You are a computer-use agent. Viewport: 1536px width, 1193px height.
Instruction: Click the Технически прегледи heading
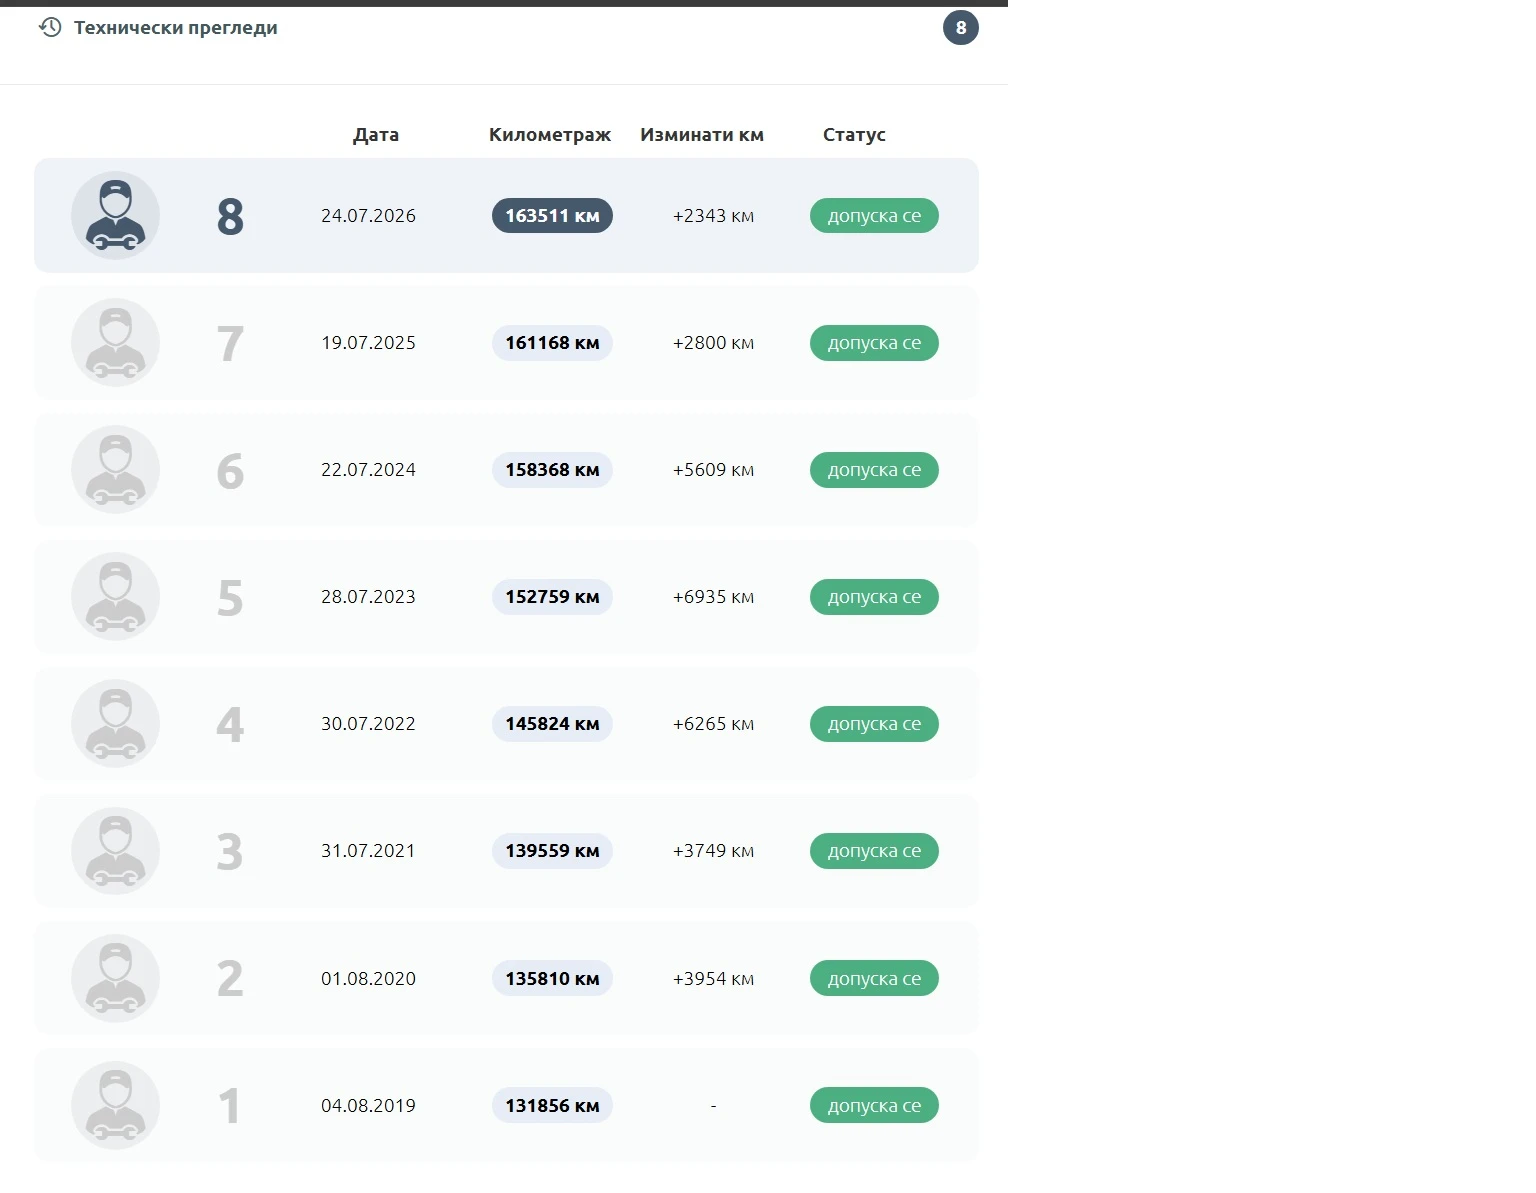(176, 28)
